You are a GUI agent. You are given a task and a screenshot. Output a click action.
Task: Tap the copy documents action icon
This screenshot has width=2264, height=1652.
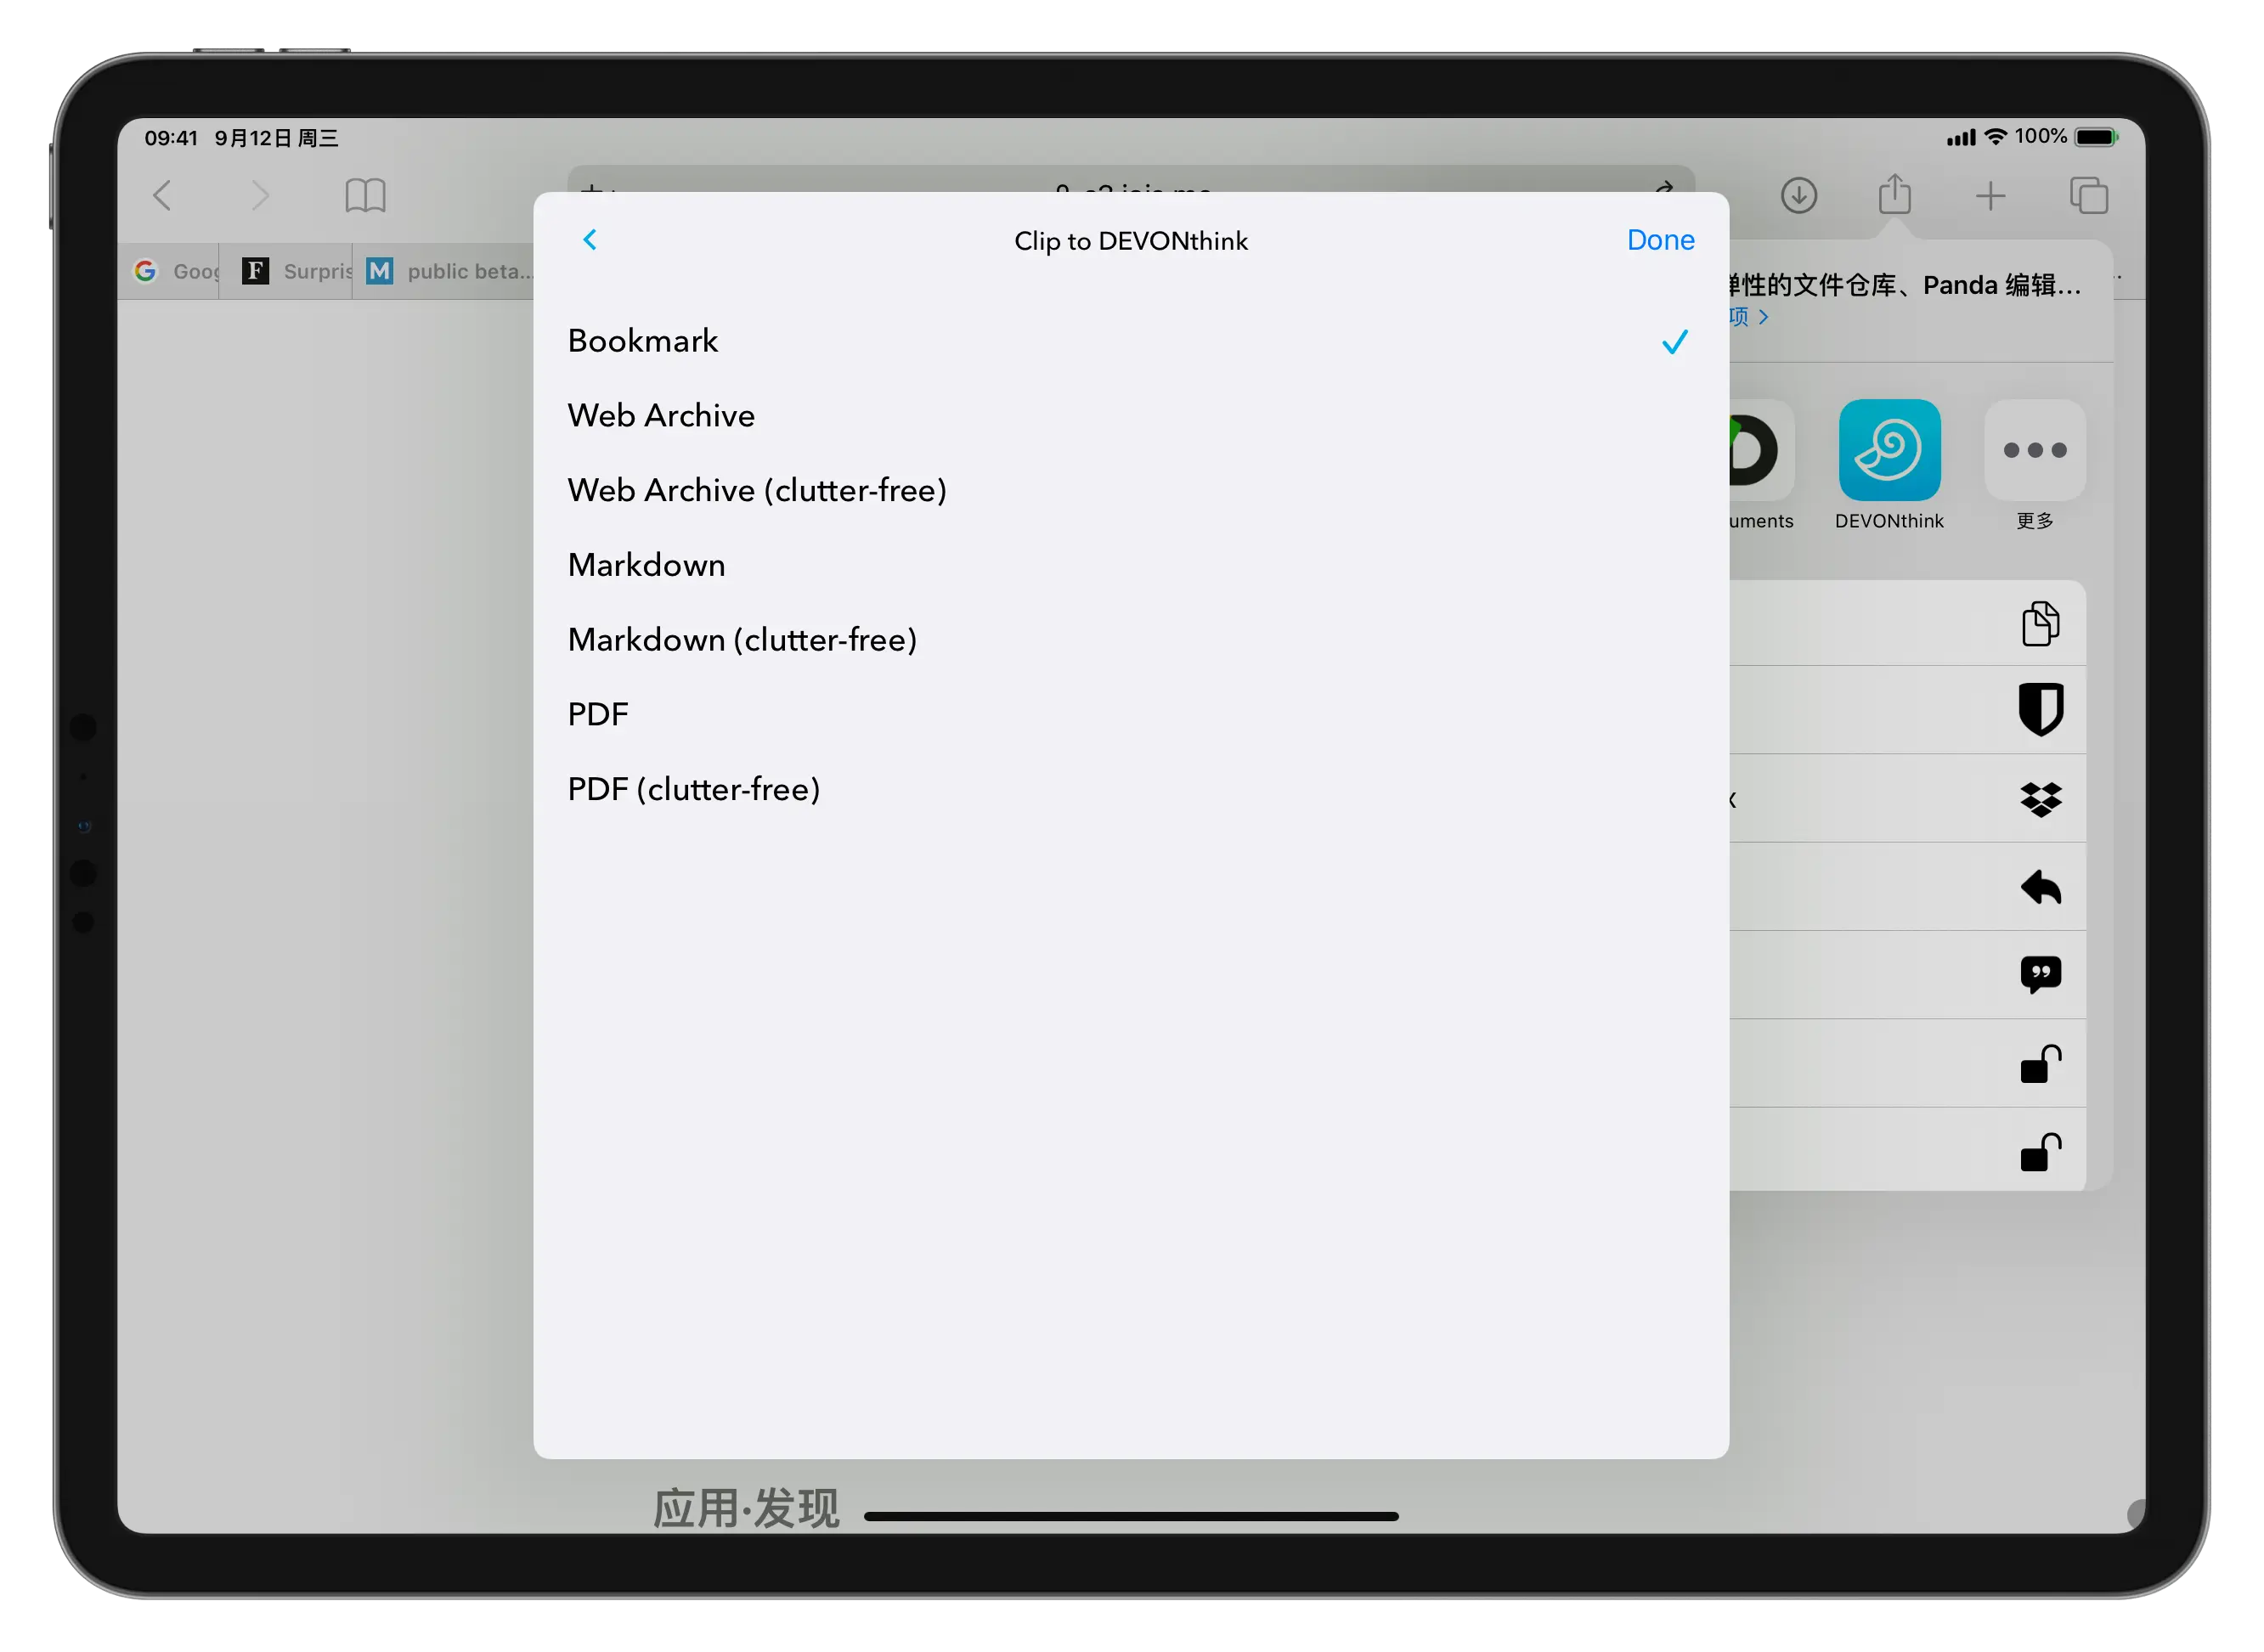[x=2040, y=623]
